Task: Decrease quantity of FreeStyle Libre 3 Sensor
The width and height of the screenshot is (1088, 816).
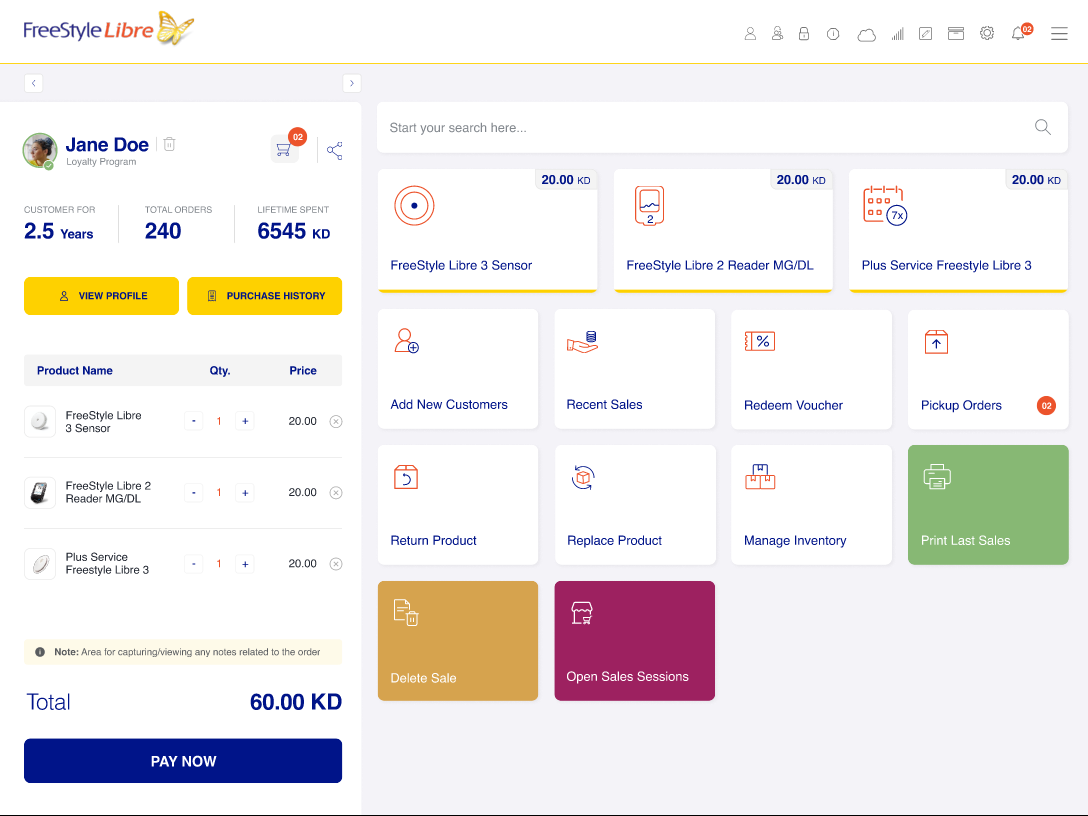Action: point(194,421)
